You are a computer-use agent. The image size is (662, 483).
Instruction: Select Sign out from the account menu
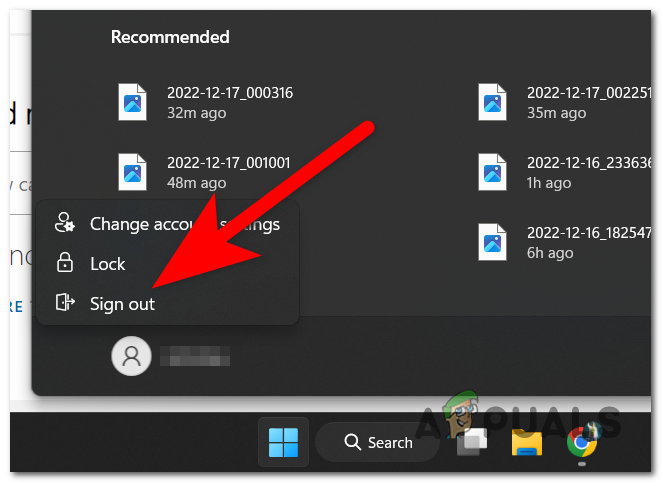168,304
